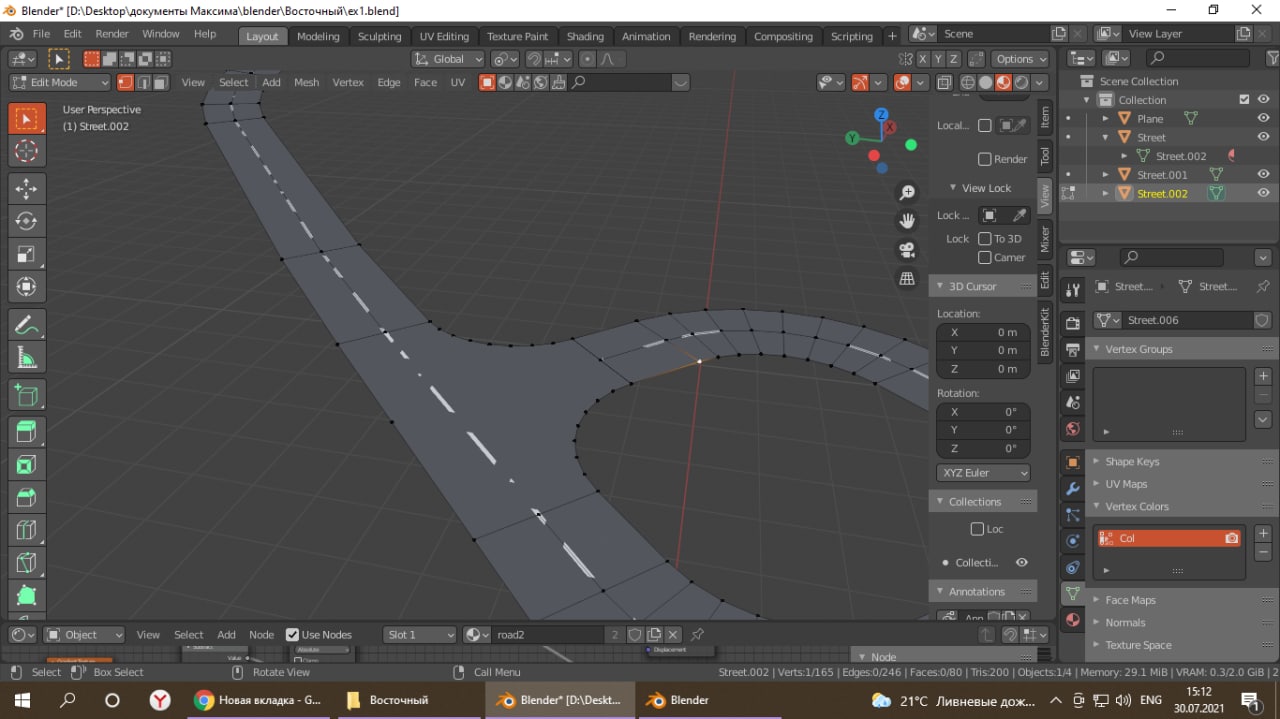Collapse Vertex Colors panel
Screen dimensions: 1280x719
point(1136,506)
